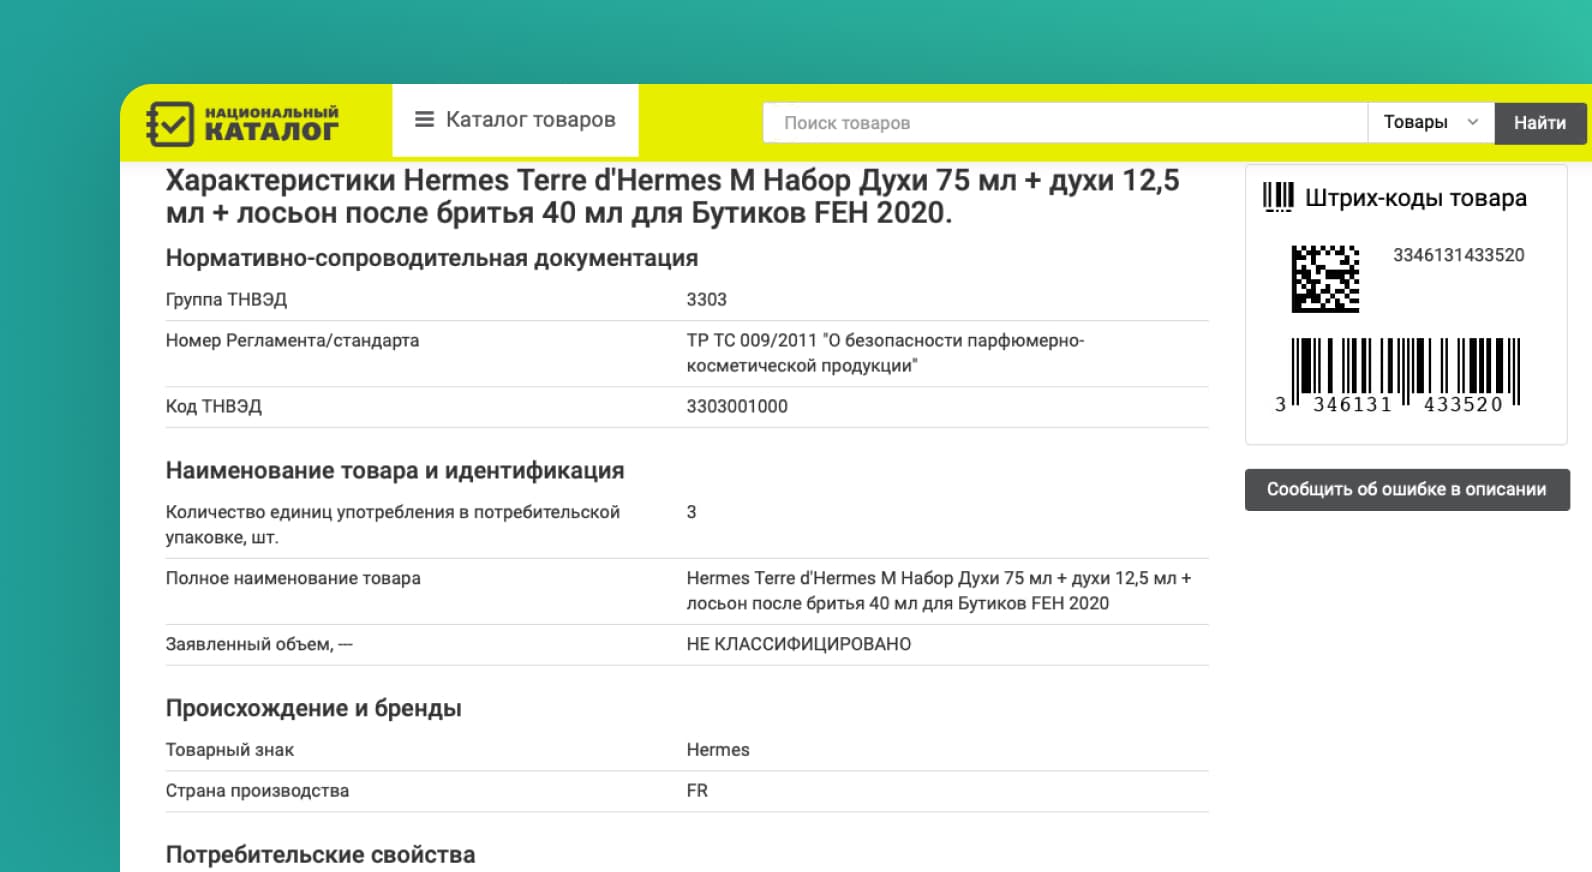Focus the Поиск товаров search field

click(1065, 123)
